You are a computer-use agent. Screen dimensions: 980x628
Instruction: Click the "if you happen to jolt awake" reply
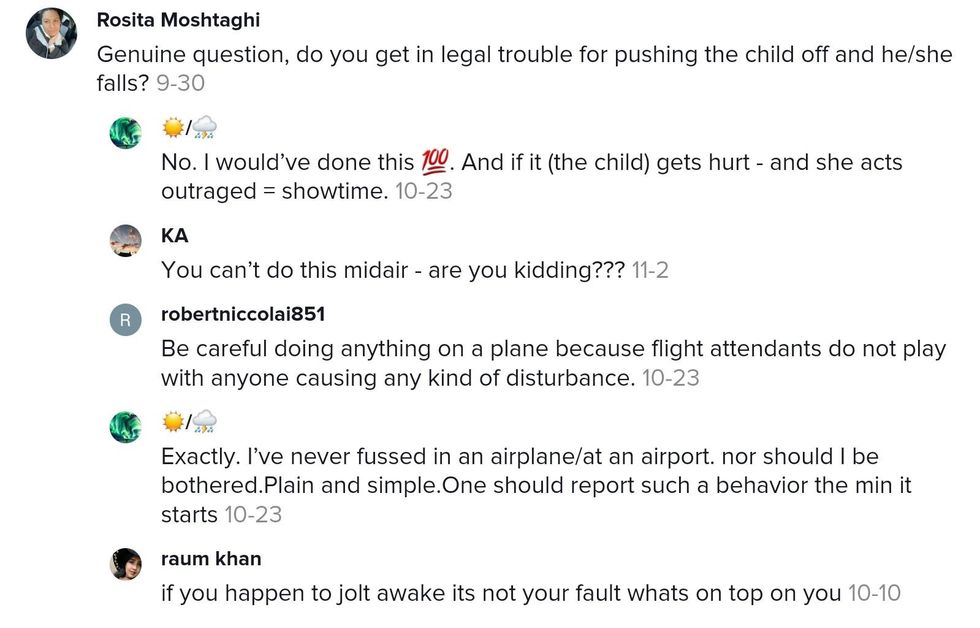tap(500, 593)
